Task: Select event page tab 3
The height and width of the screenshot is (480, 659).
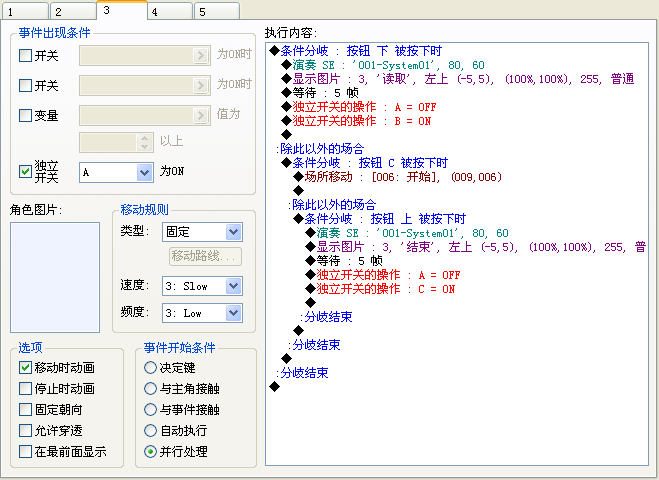Action: coord(122,10)
